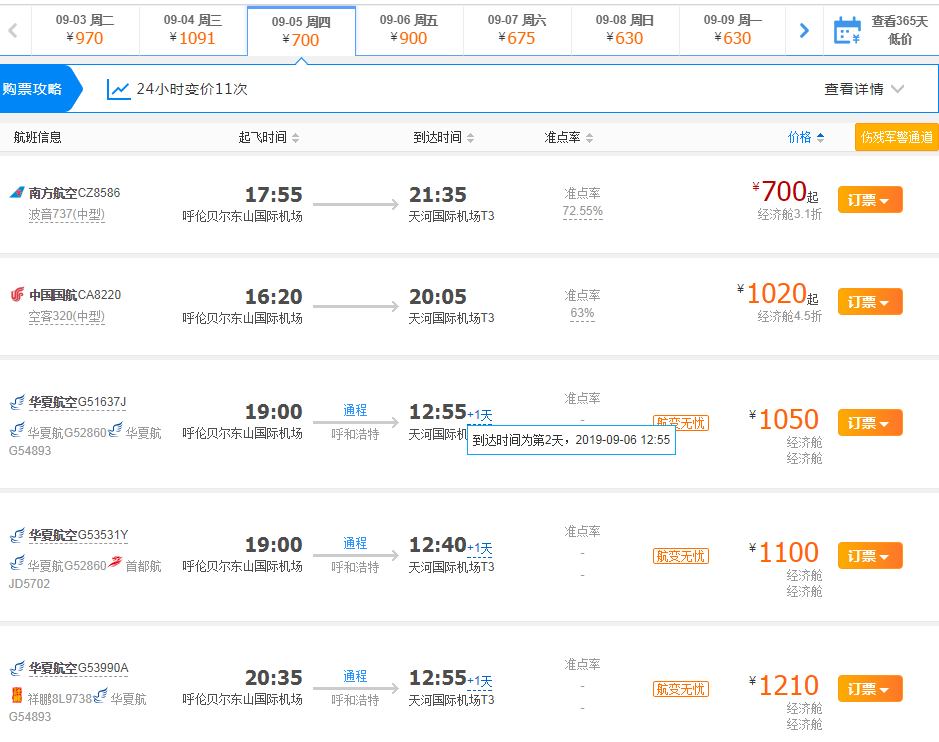Click the next dates right arrow
Viewport: 939px width, 742px height.
click(x=804, y=30)
